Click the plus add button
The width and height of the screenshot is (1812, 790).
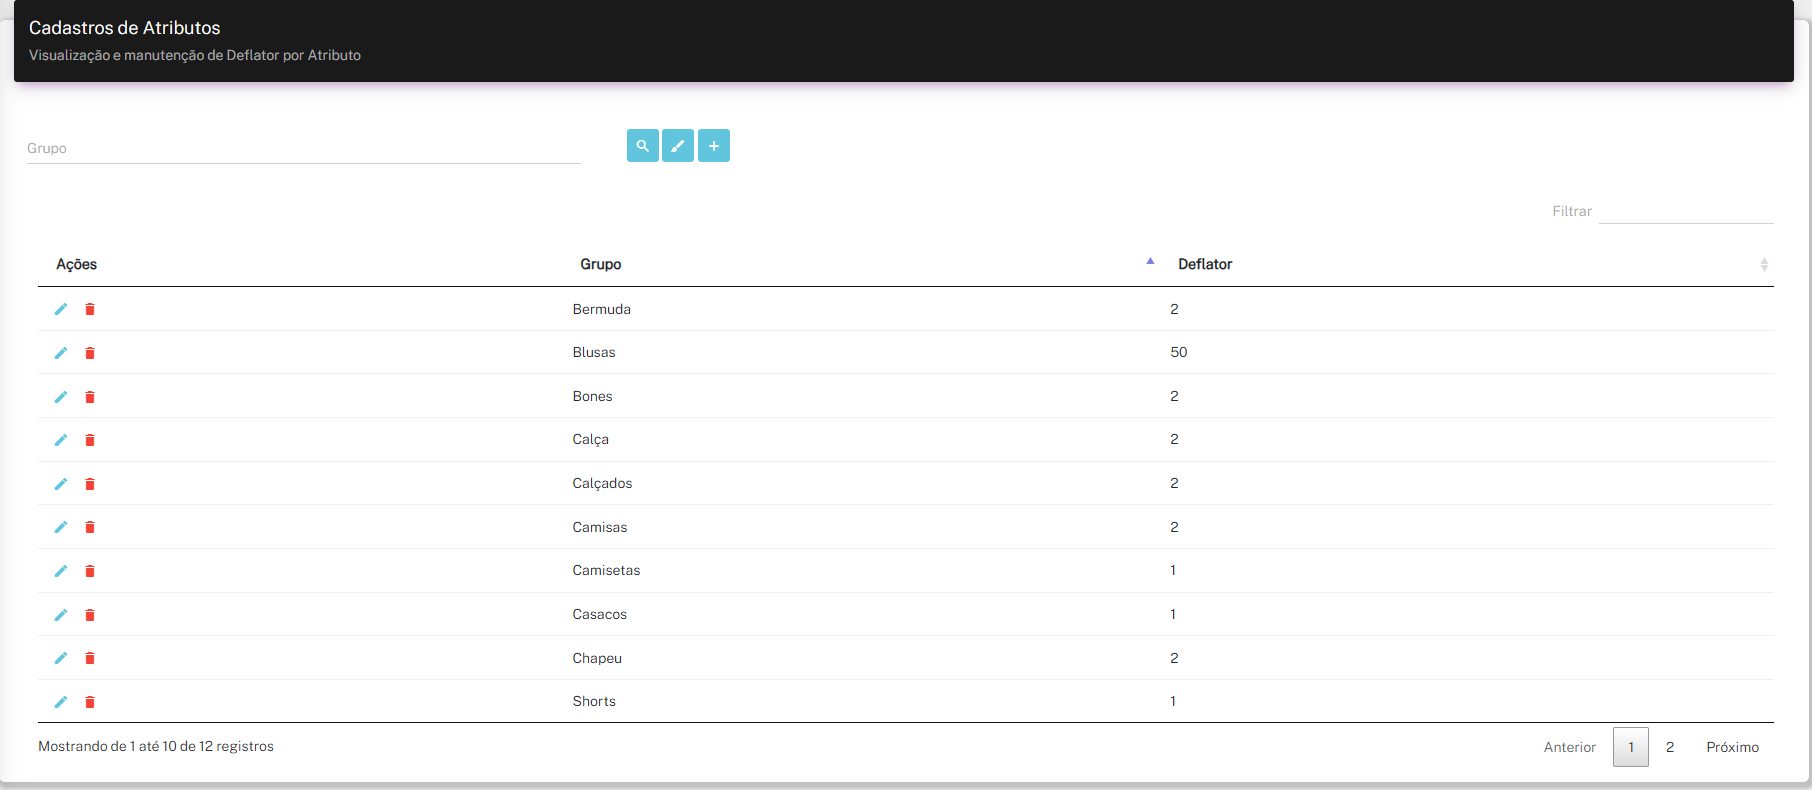click(x=714, y=146)
